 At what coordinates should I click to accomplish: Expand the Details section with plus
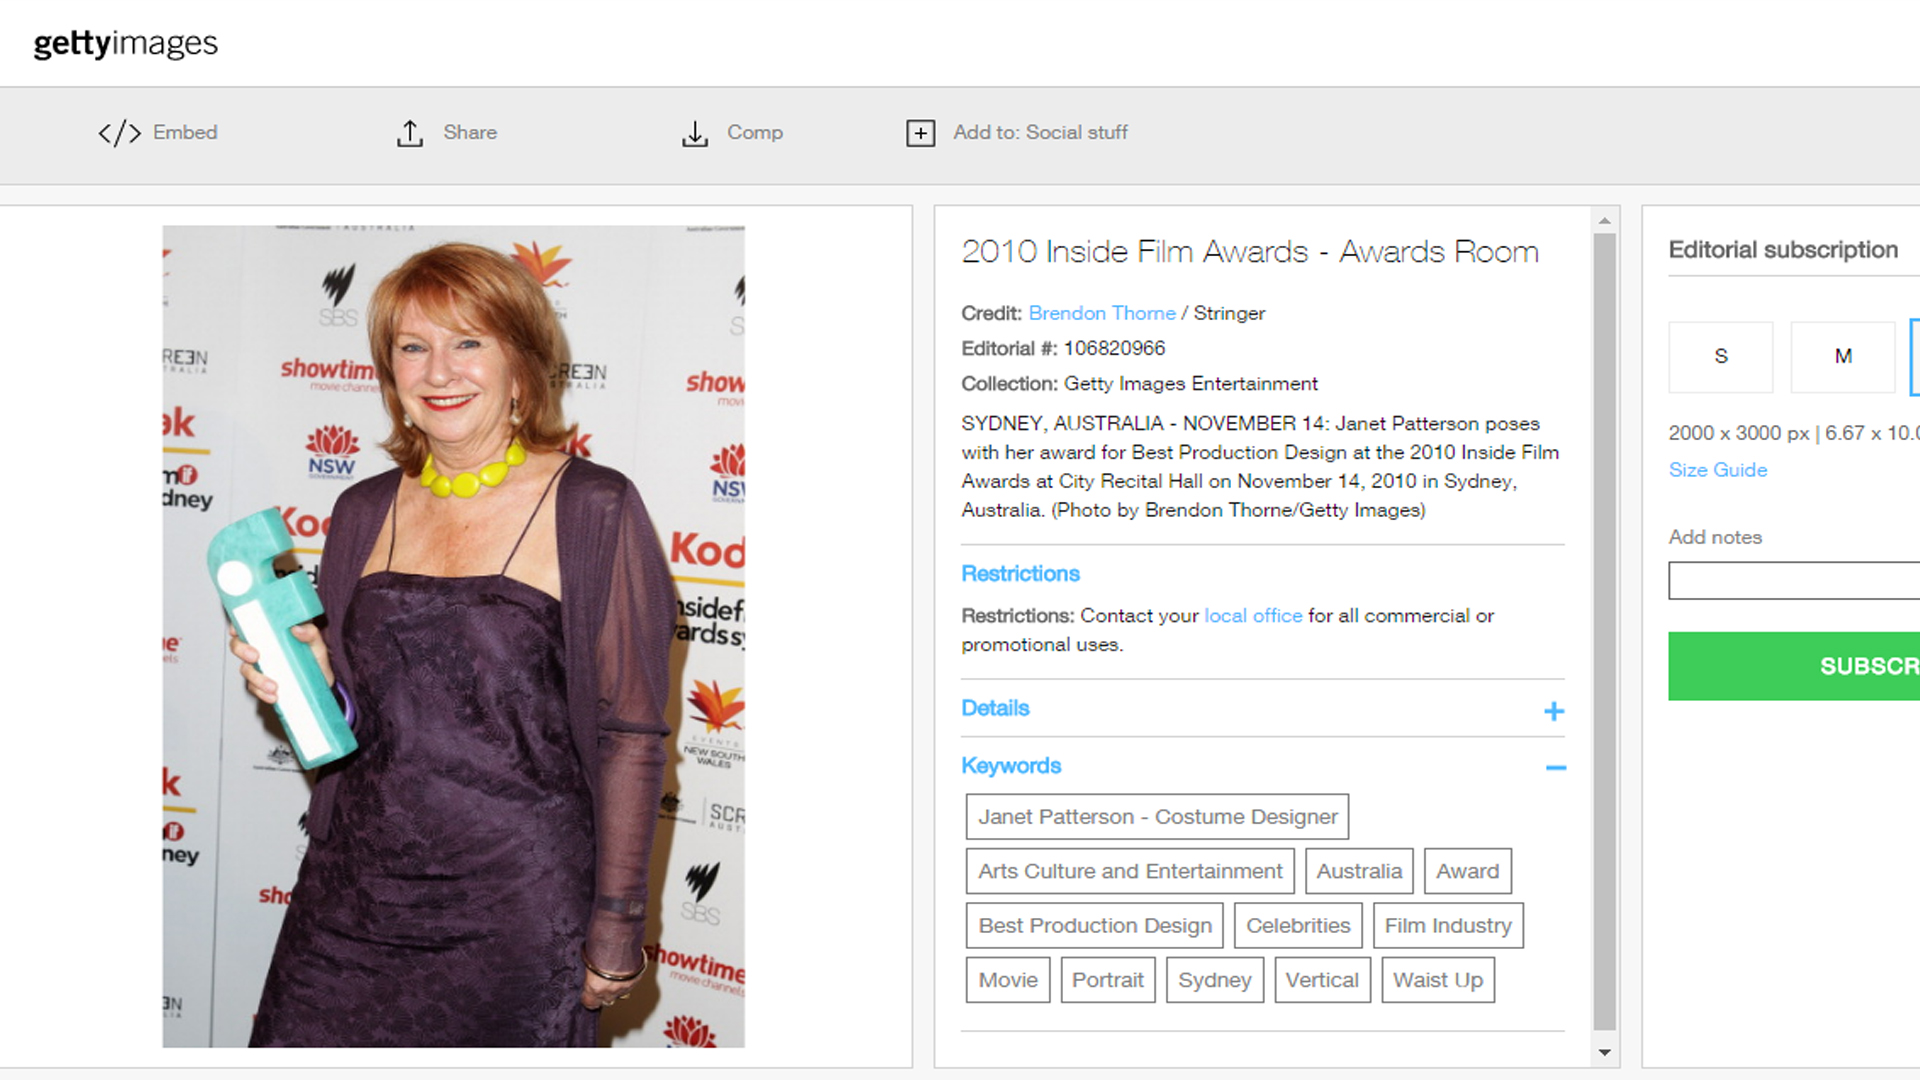point(1553,711)
